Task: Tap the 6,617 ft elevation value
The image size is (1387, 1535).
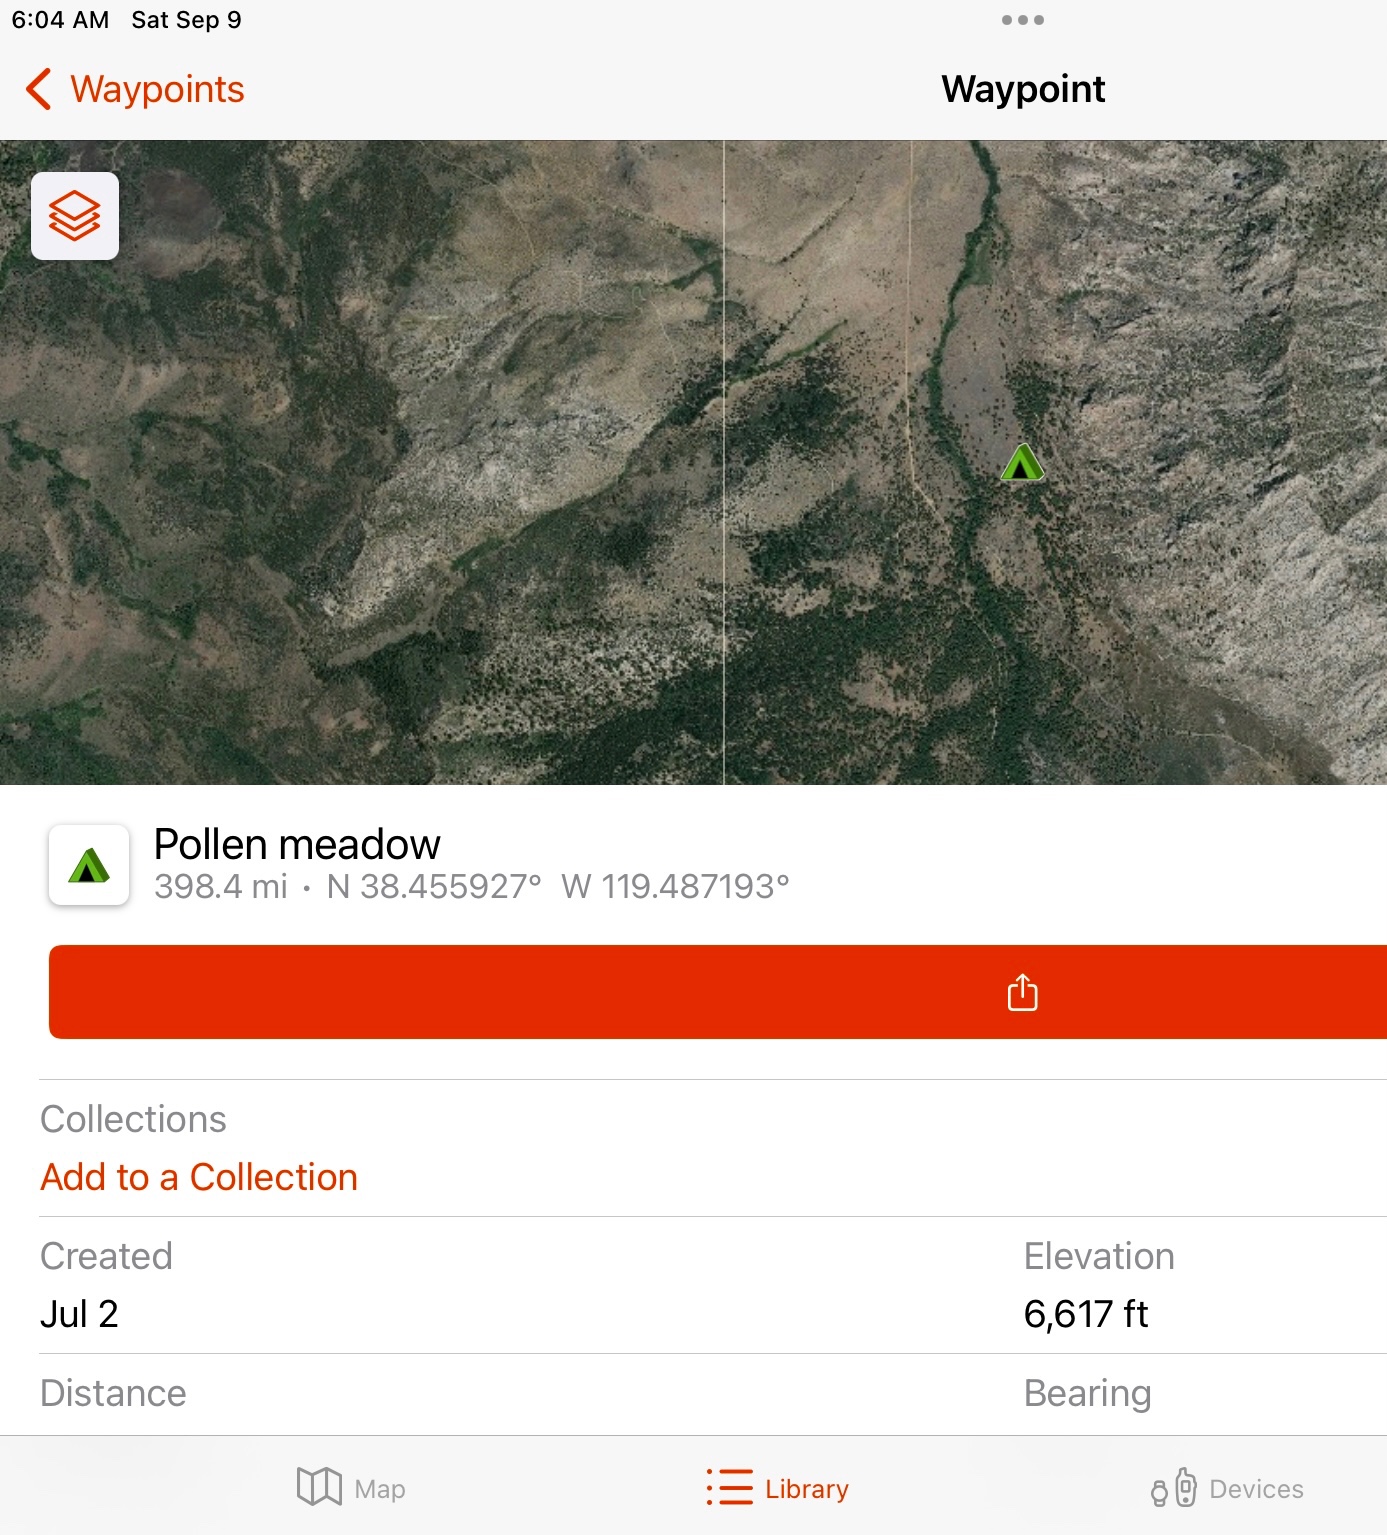Action: tap(1086, 1313)
